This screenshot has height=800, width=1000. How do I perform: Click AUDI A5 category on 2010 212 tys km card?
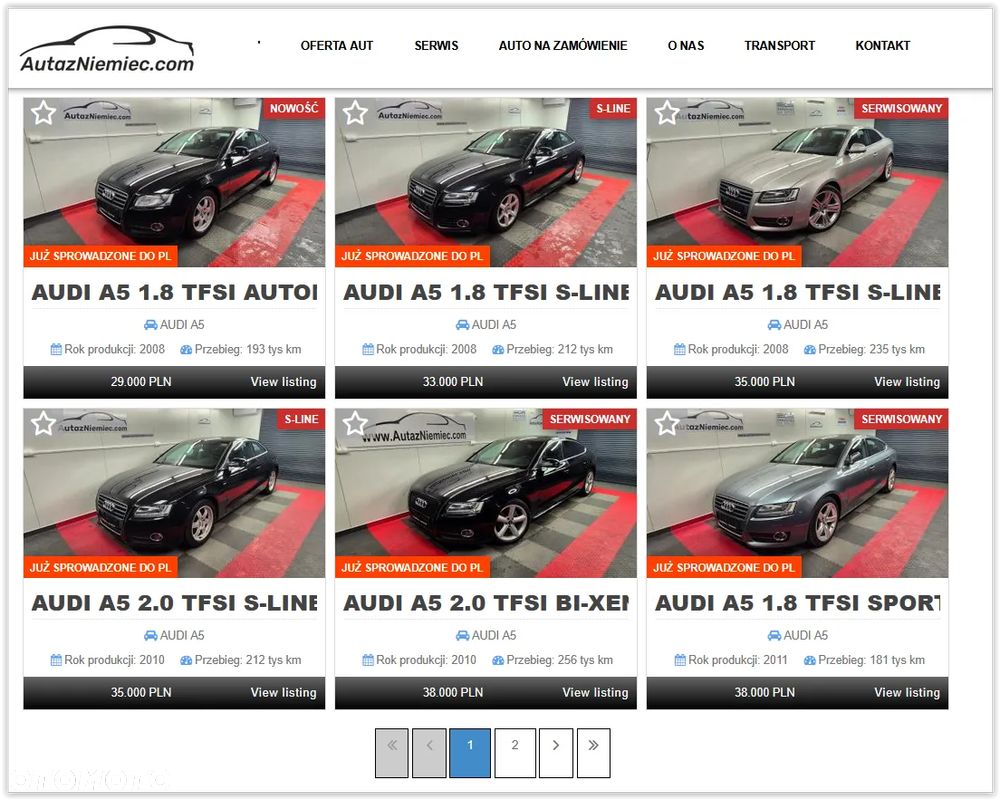point(182,635)
